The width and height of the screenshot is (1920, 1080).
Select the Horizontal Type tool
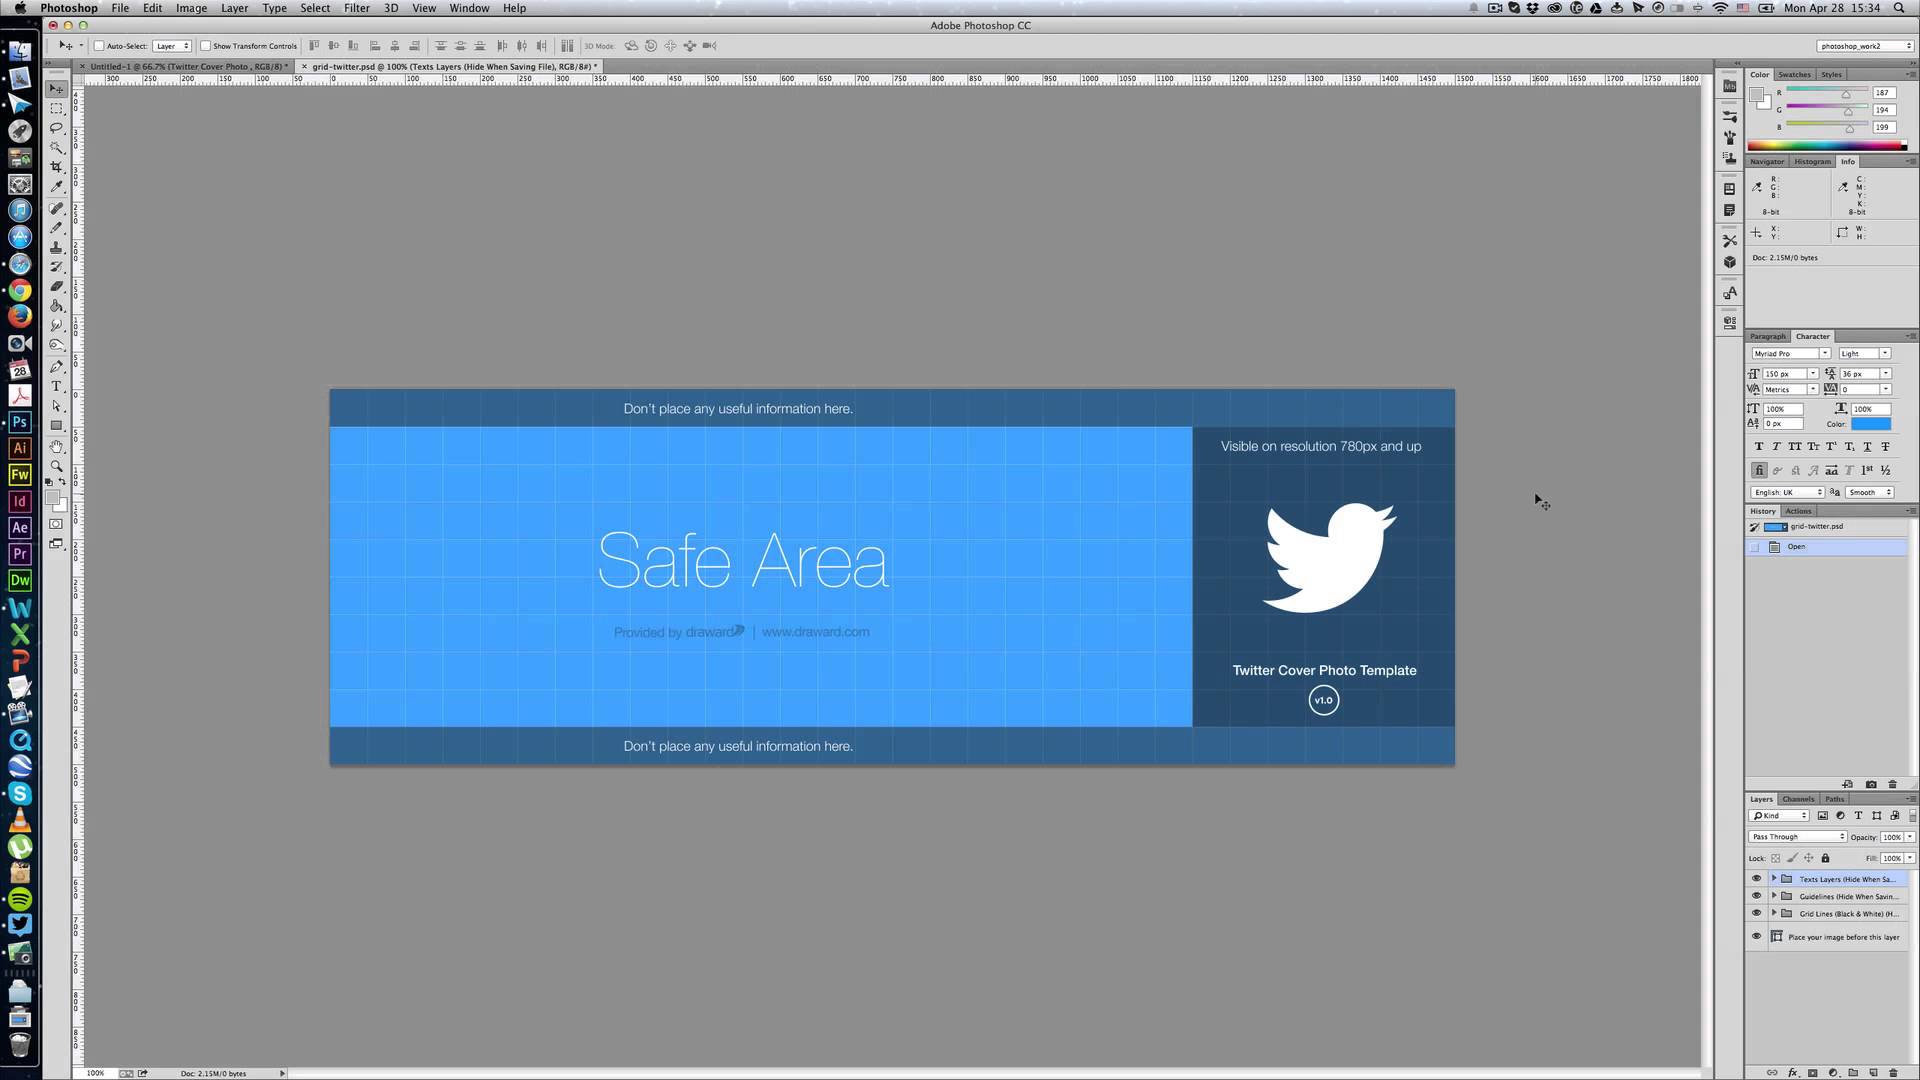pos(56,386)
